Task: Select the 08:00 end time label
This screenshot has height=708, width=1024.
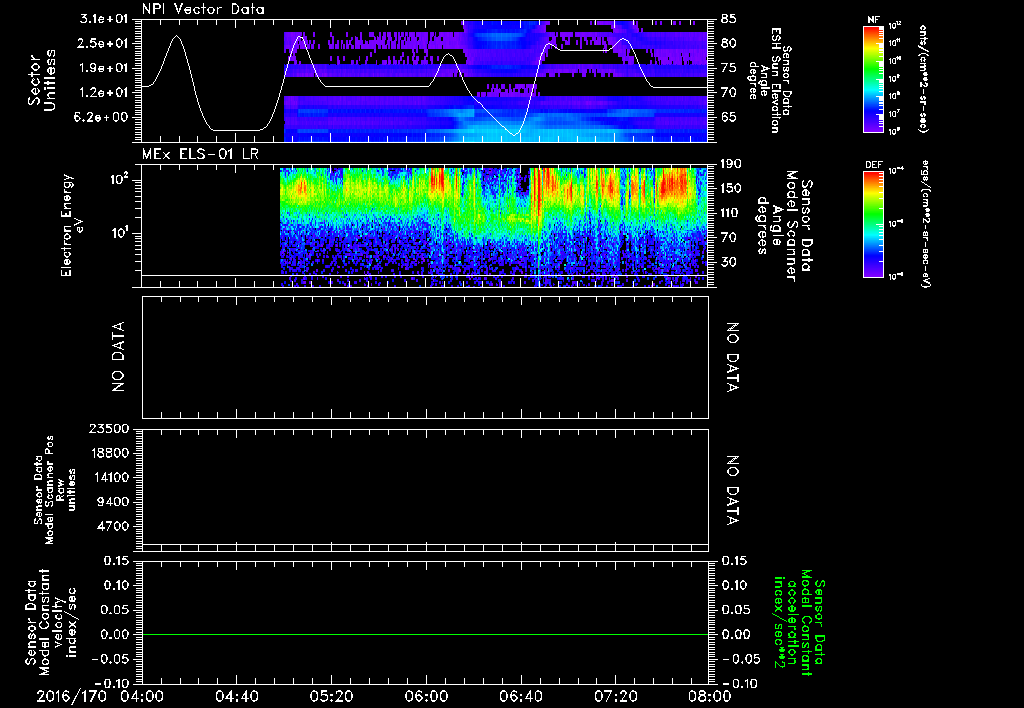Action: pos(710,696)
